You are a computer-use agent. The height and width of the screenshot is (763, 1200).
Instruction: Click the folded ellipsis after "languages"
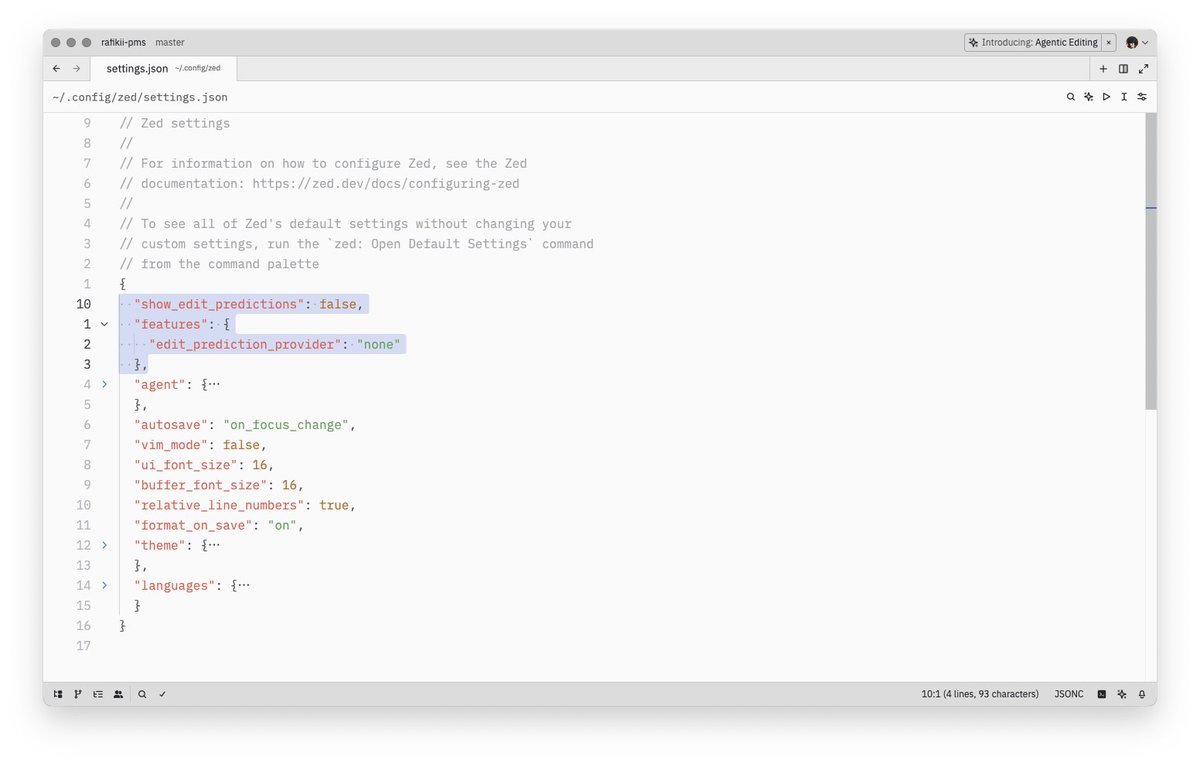click(x=244, y=585)
